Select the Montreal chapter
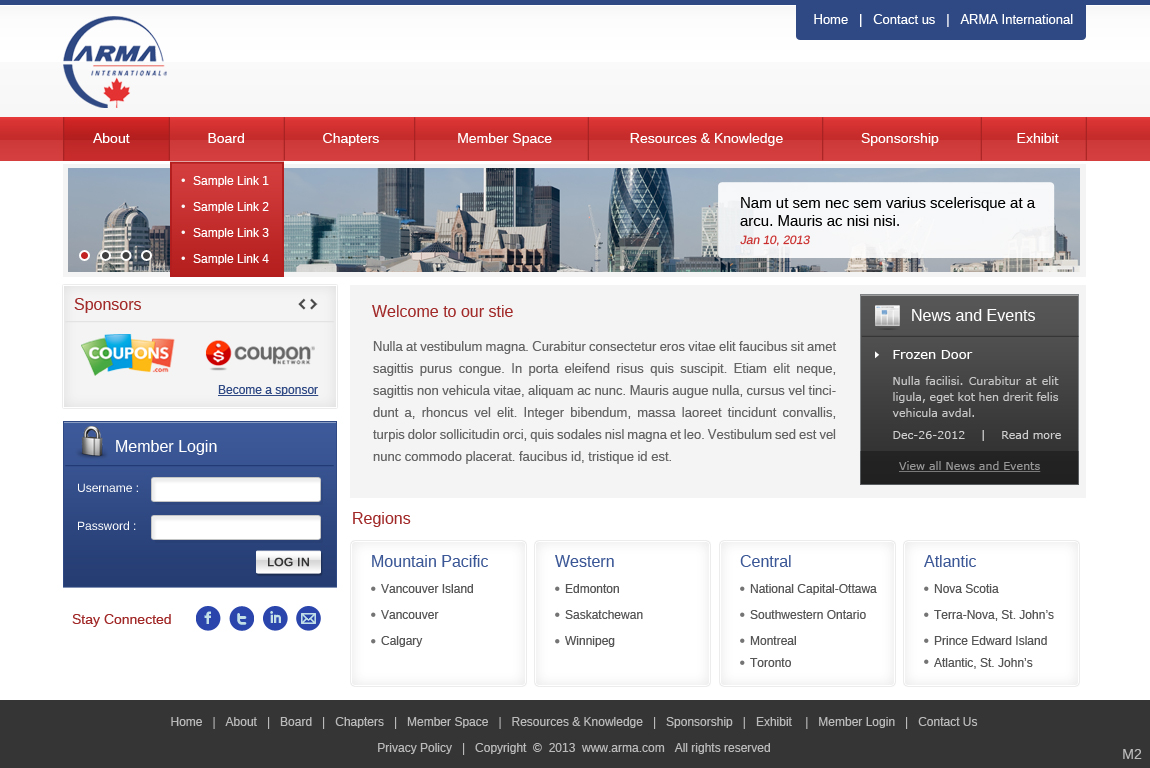 pyautogui.click(x=773, y=641)
